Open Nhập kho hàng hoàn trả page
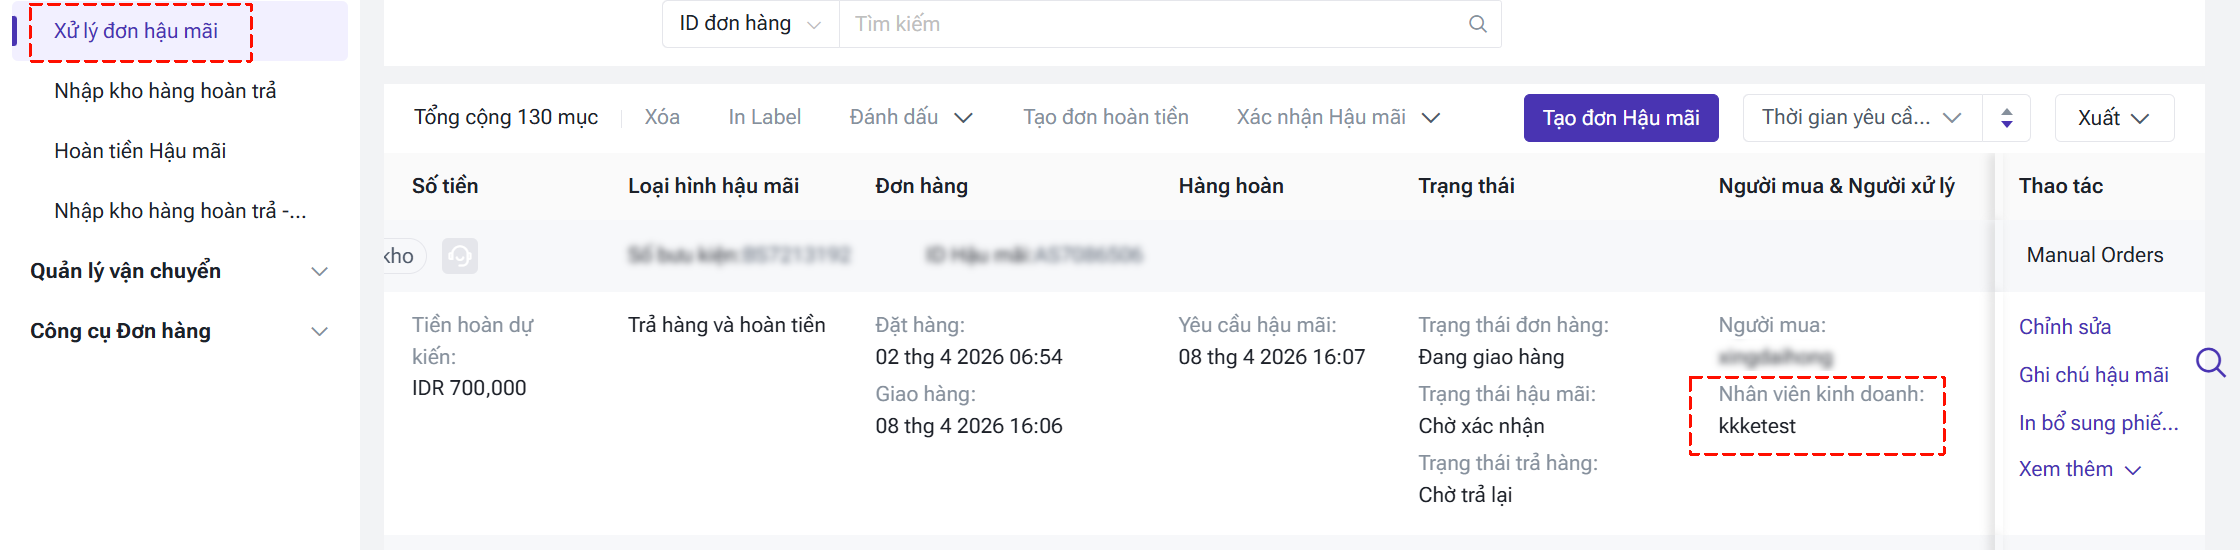 point(165,91)
